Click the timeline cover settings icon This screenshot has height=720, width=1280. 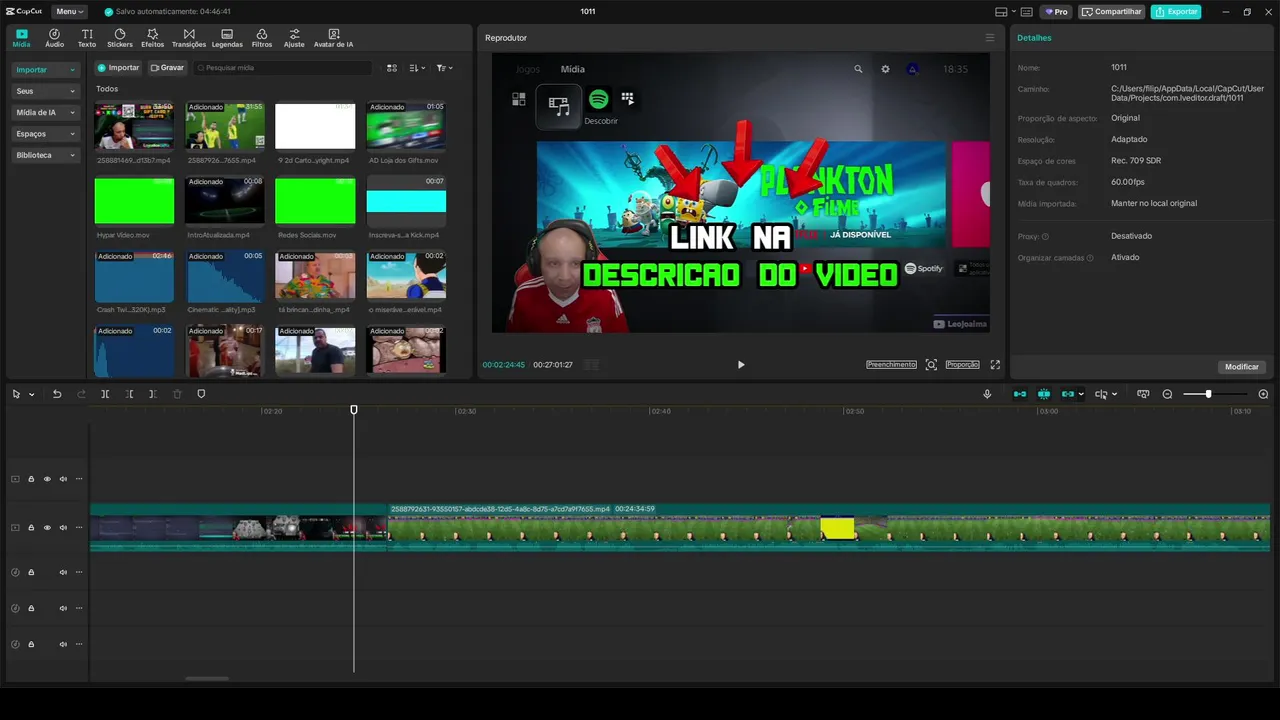tap(1143, 394)
